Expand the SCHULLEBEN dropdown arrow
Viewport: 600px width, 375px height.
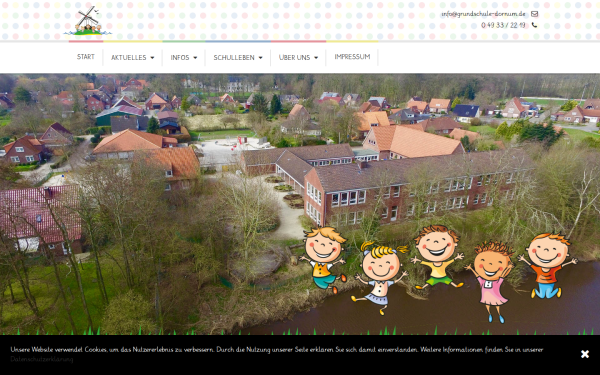(261, 58)
